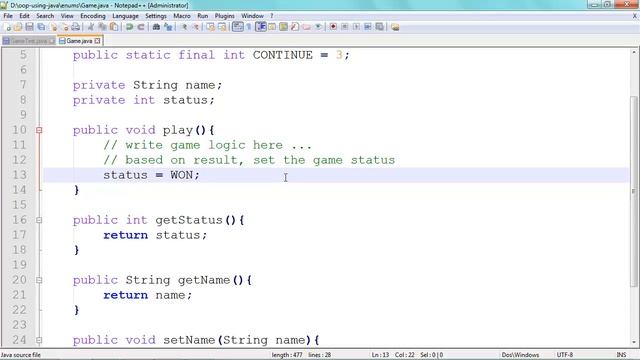Click the CONTINUE constant on line 5
640x360 pixels.
pyautogui.click(x=282, y=55)
